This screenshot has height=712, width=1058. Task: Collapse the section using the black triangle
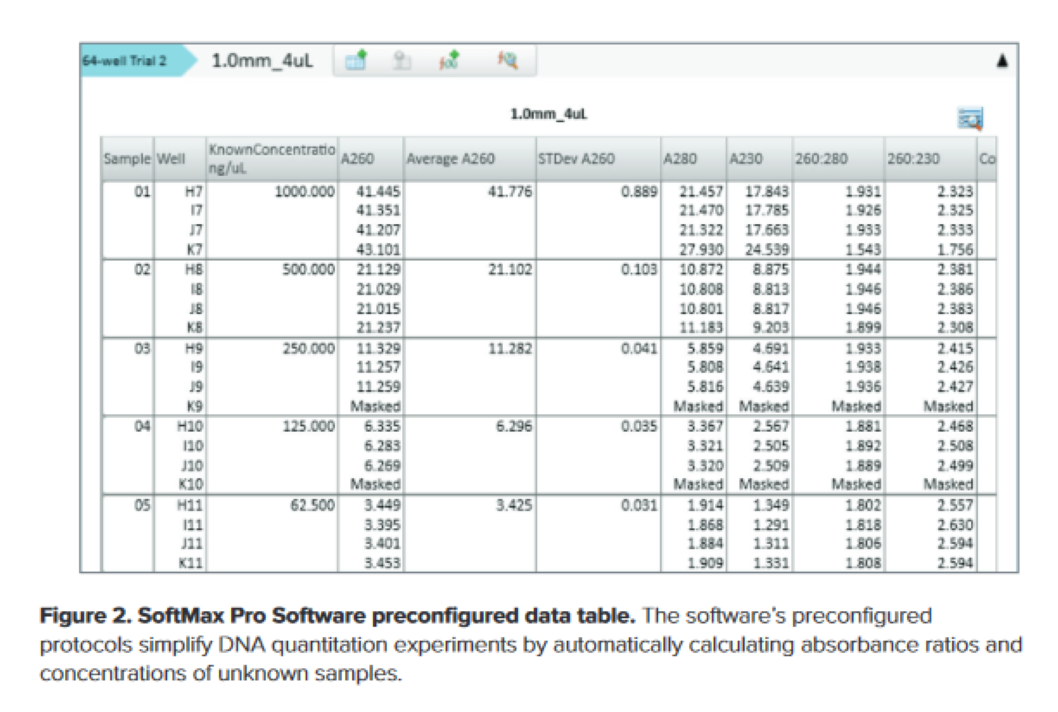[1002, 62]
